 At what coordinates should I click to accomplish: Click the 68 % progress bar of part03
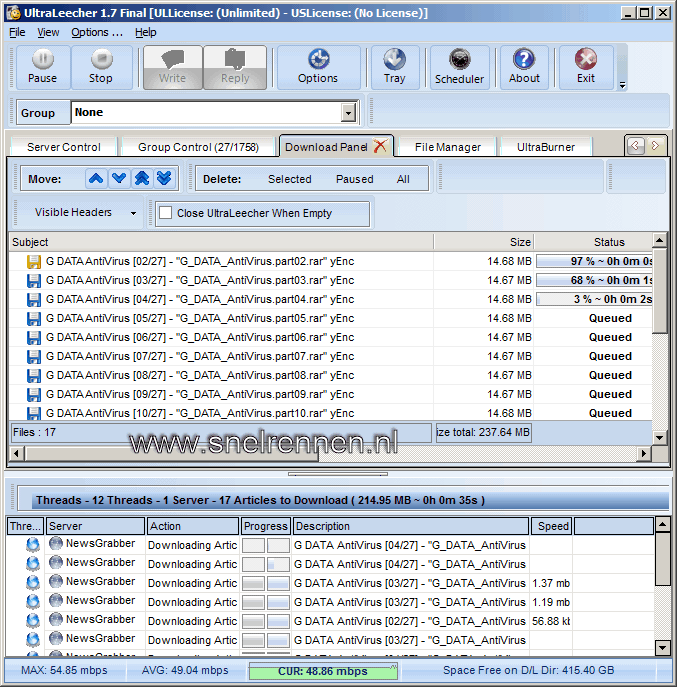point(594,280)
